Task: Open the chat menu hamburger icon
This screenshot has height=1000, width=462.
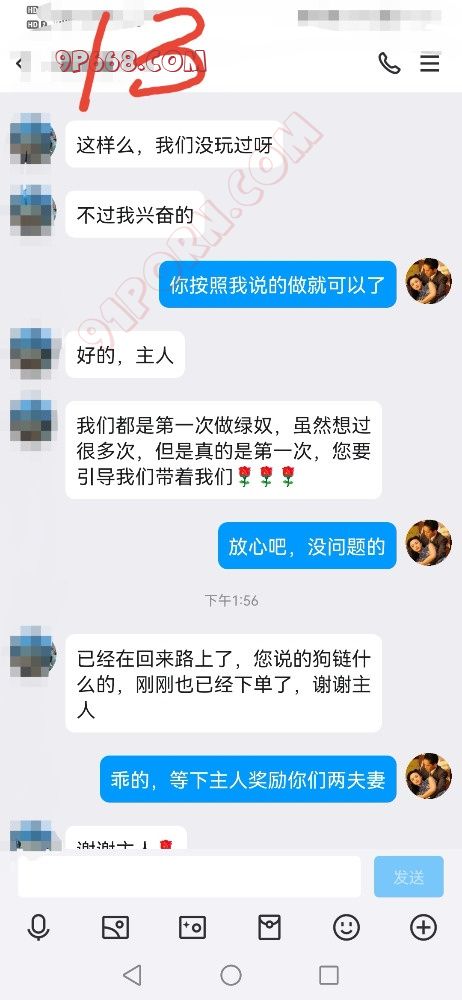Action: coord(429,62)
